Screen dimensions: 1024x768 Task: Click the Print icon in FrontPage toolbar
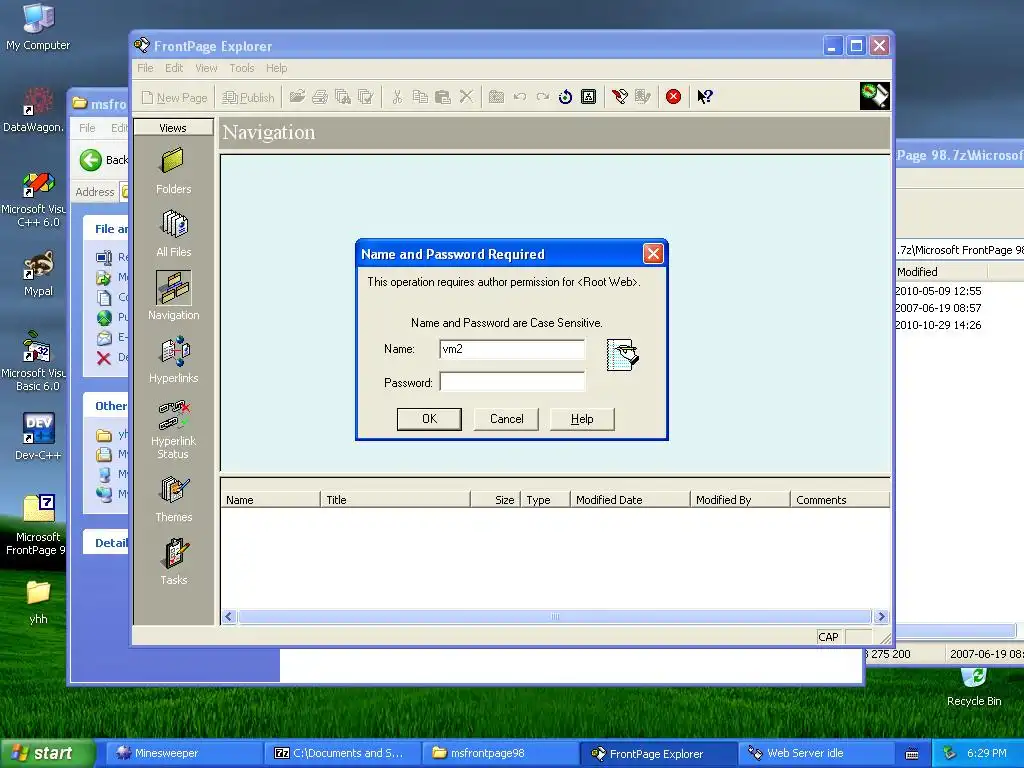(320, 97)
